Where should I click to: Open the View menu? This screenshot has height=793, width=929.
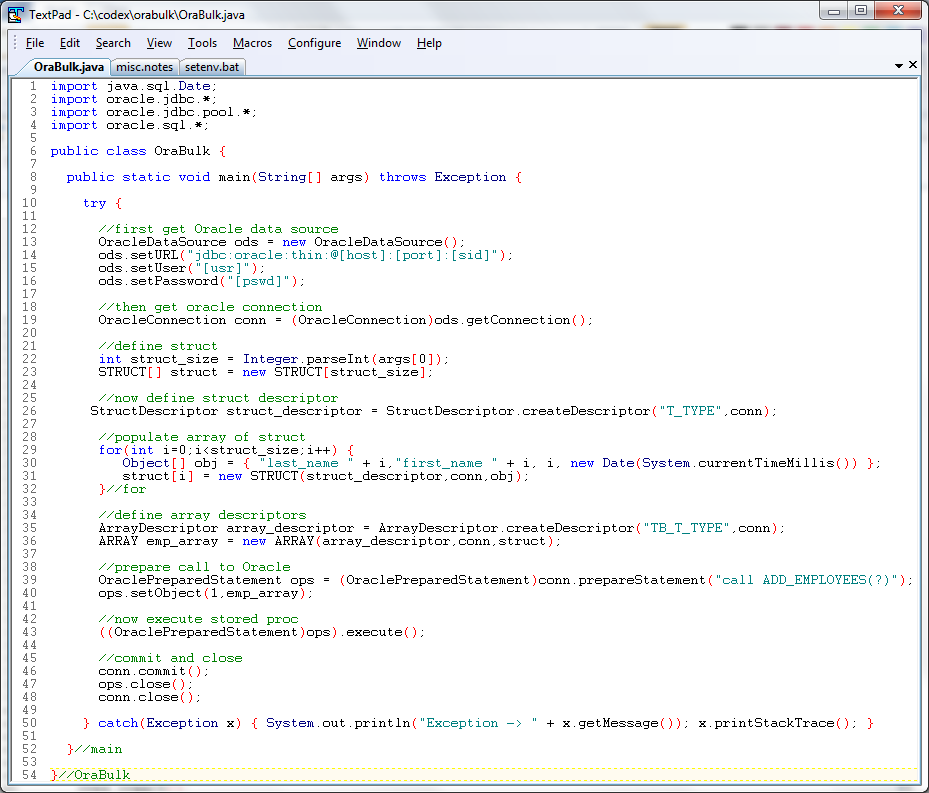(159, 43)
